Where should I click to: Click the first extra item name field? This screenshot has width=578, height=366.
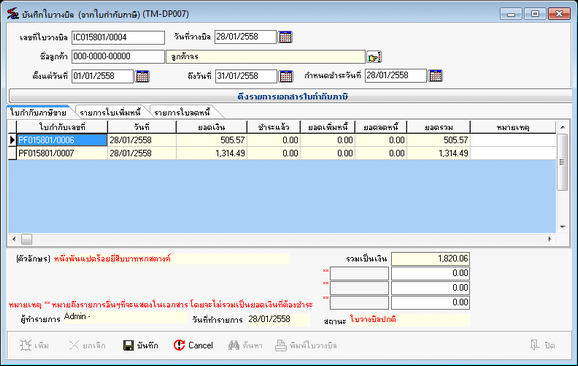click(359, 273)
